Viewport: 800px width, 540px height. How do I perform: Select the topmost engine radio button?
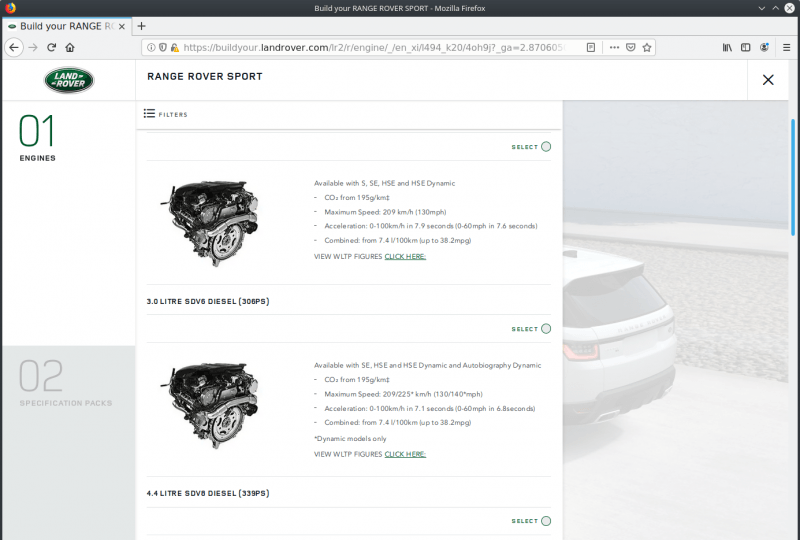(546, 147)
